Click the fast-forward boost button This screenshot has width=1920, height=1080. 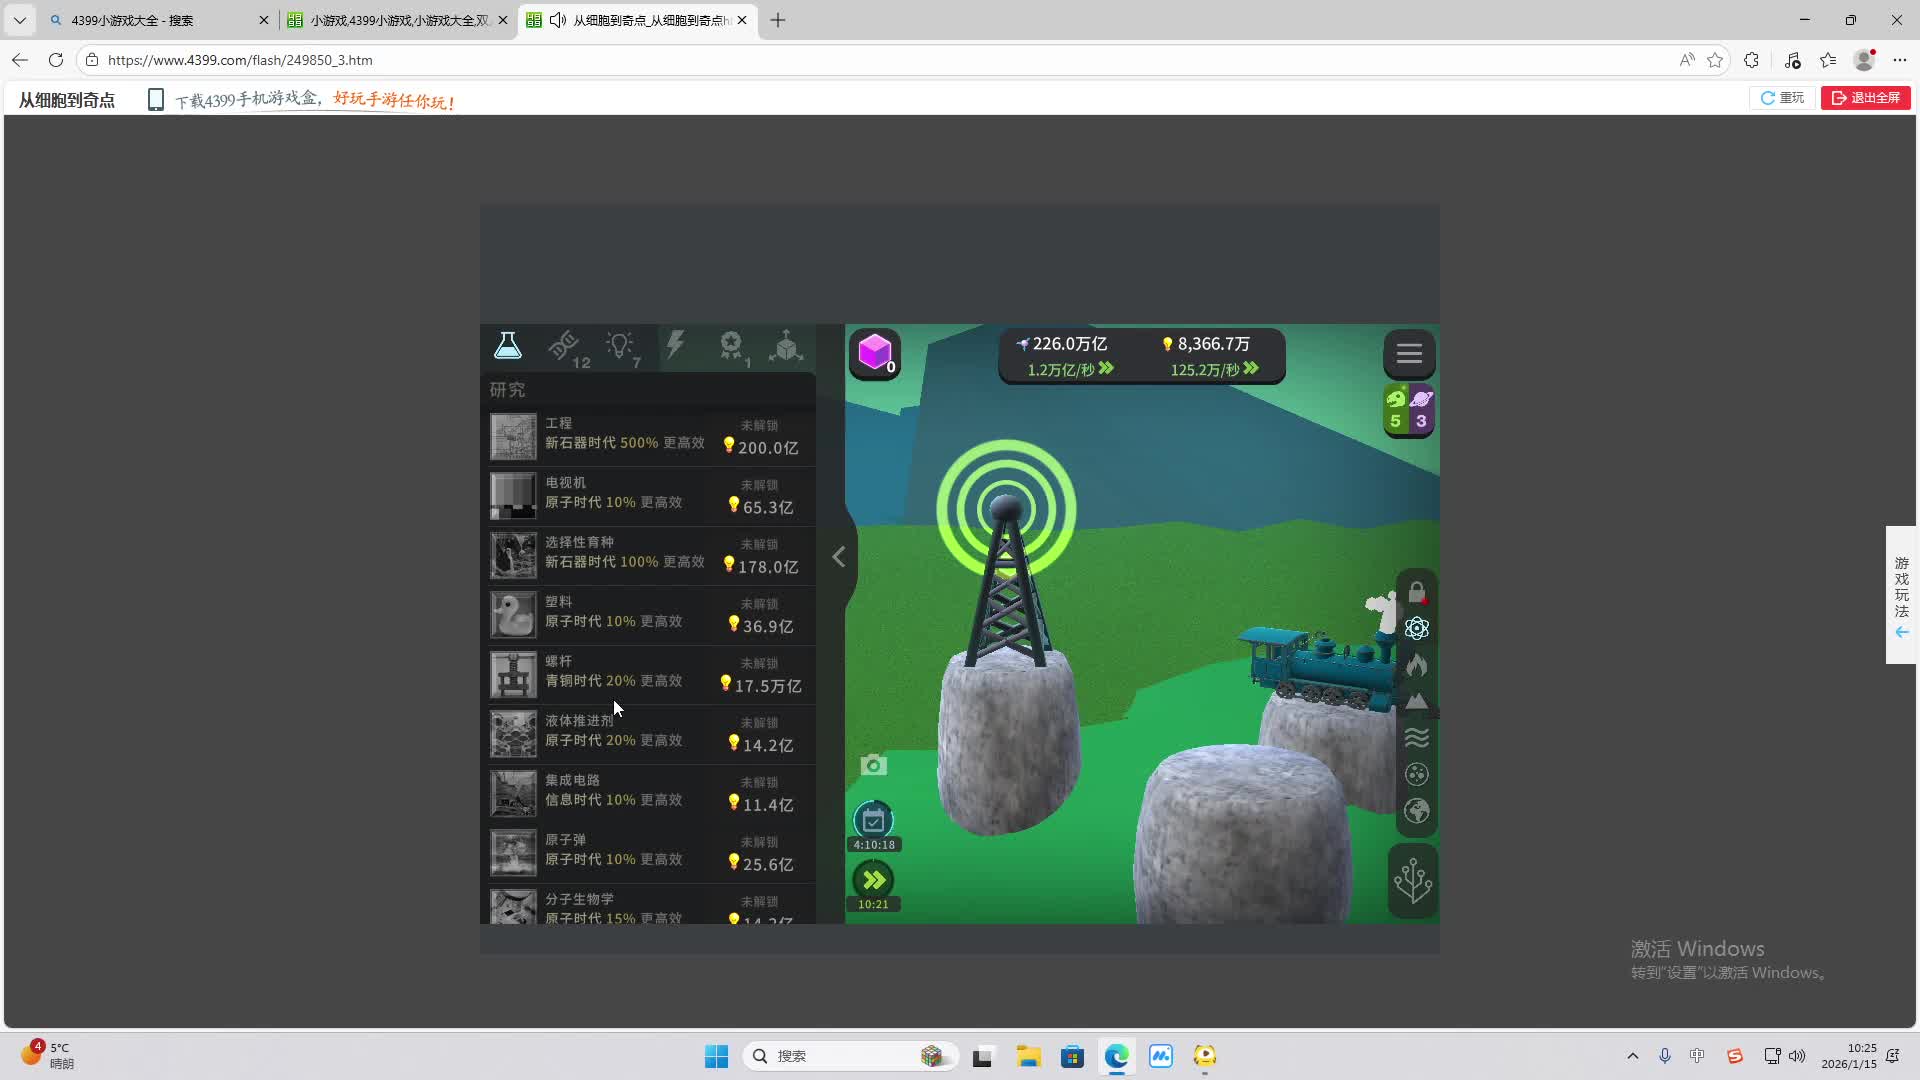click(x=873, y=881)
